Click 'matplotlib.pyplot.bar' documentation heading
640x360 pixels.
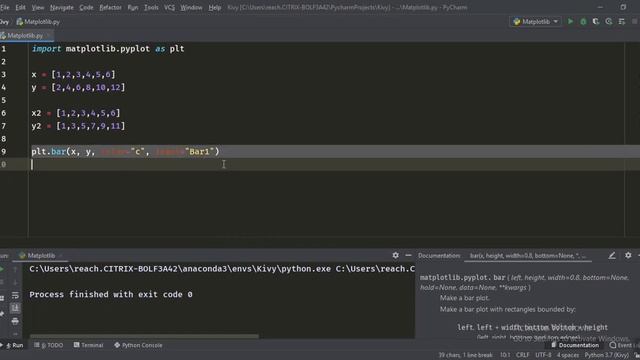tap(462, 278)
